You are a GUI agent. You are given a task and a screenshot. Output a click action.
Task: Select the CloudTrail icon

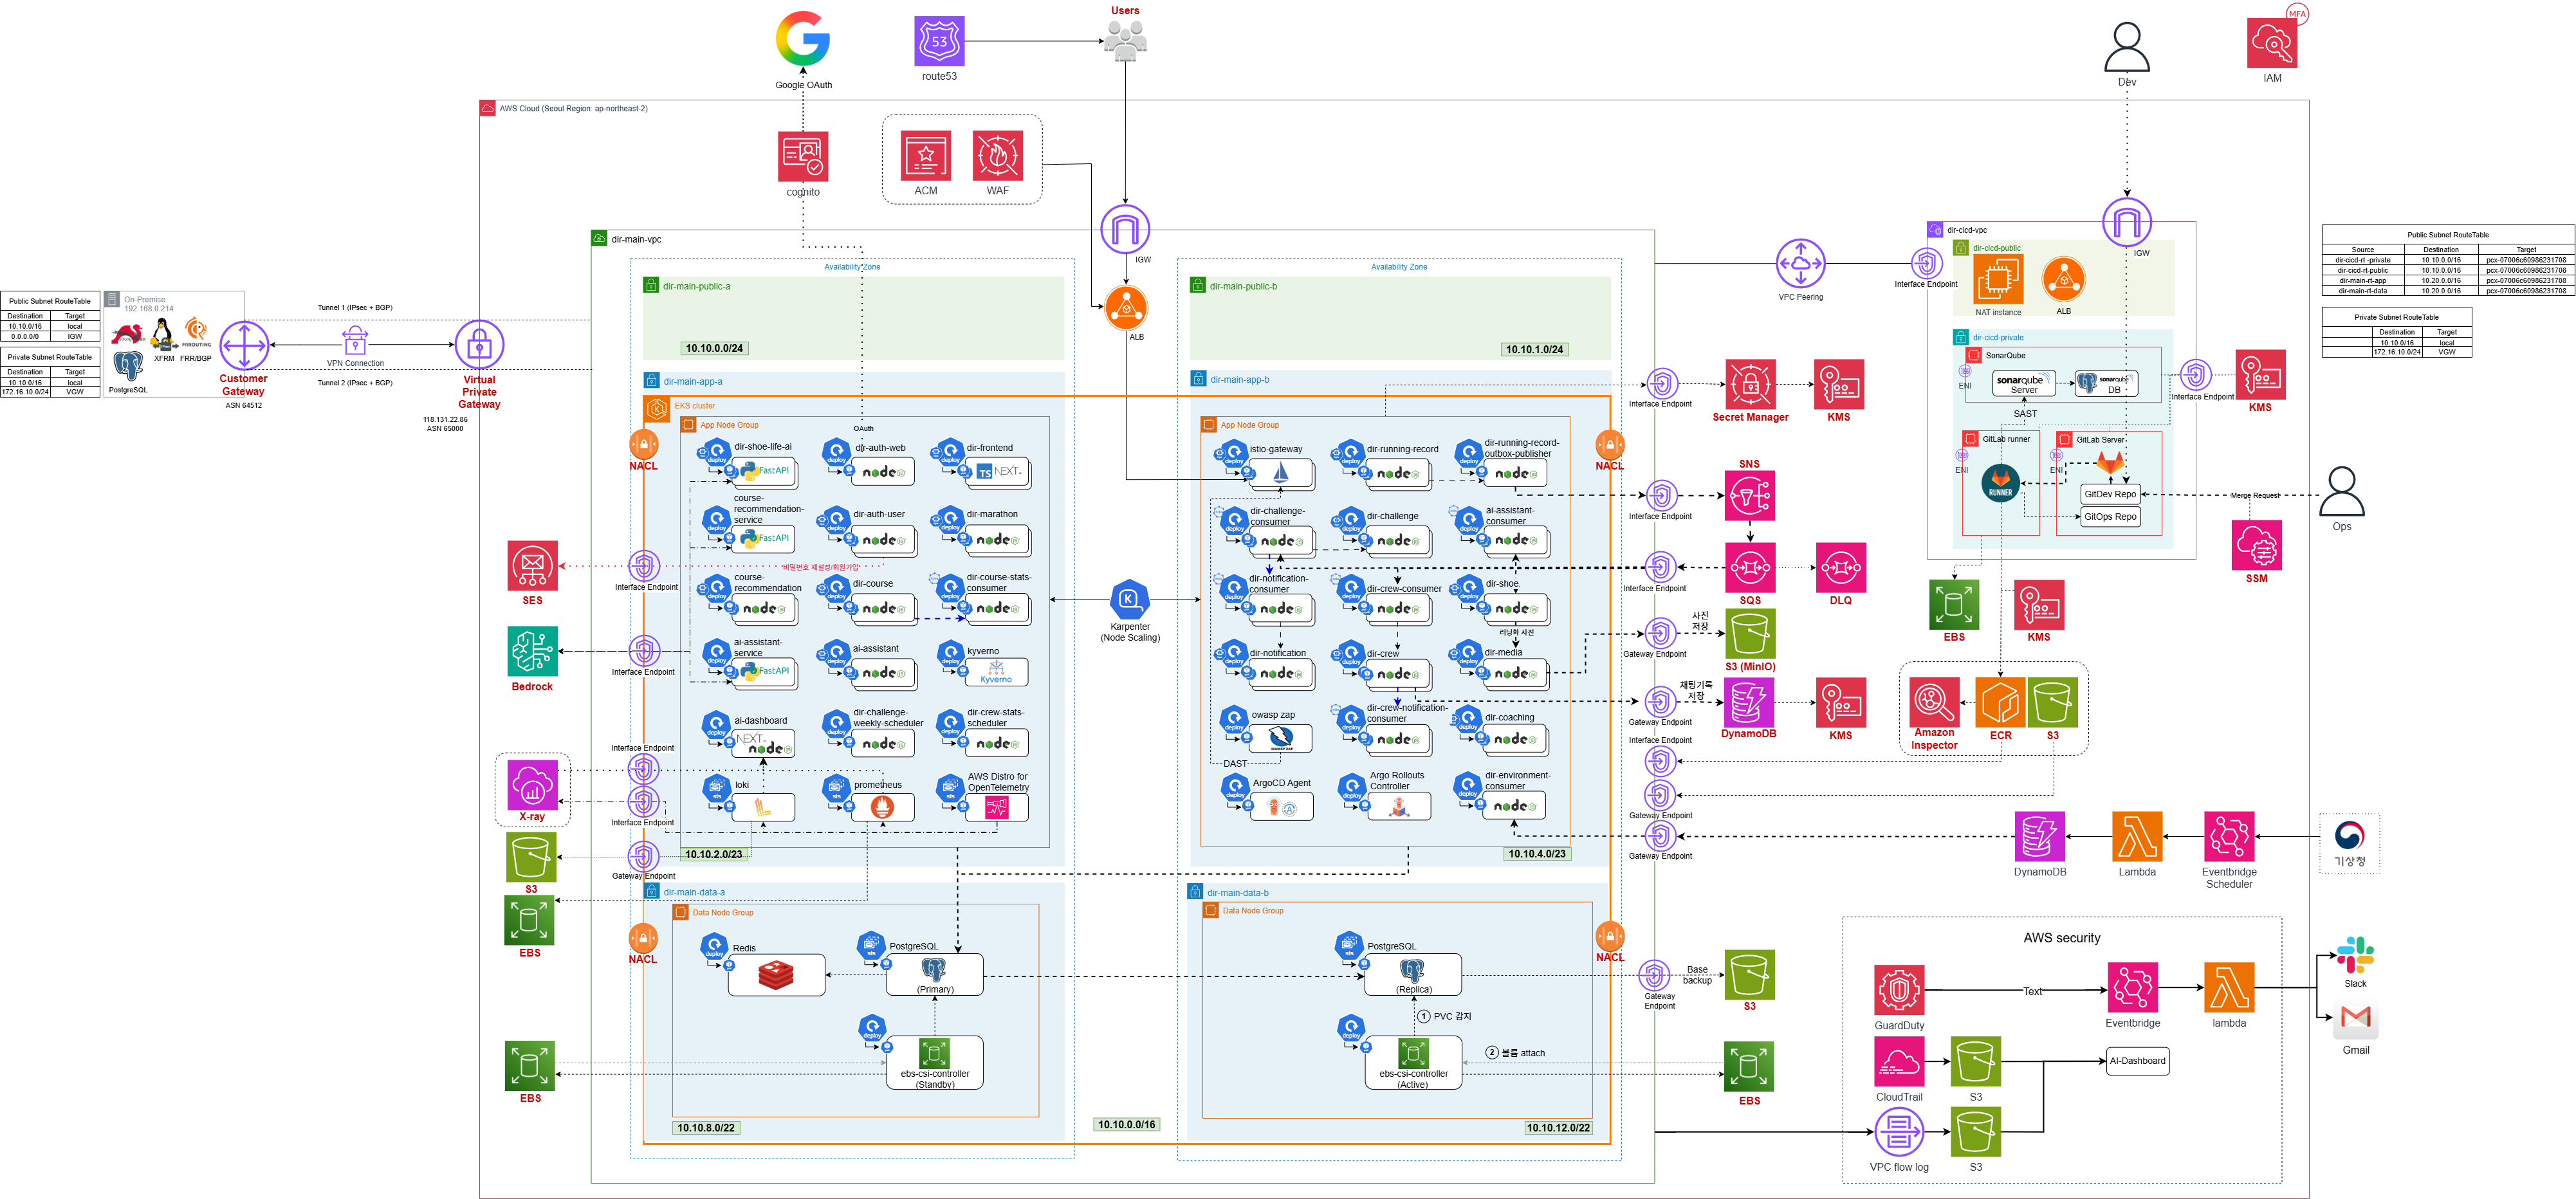(1899, 1061)
